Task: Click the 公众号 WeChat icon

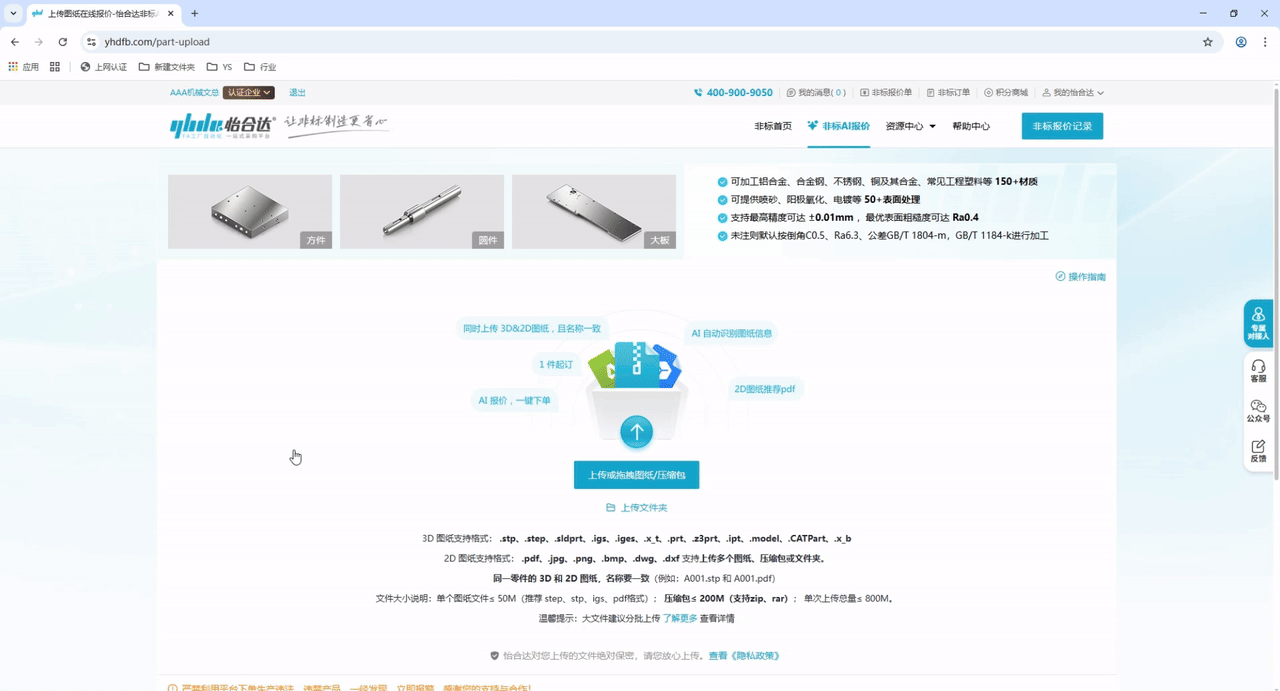Action: point(1258,411)
